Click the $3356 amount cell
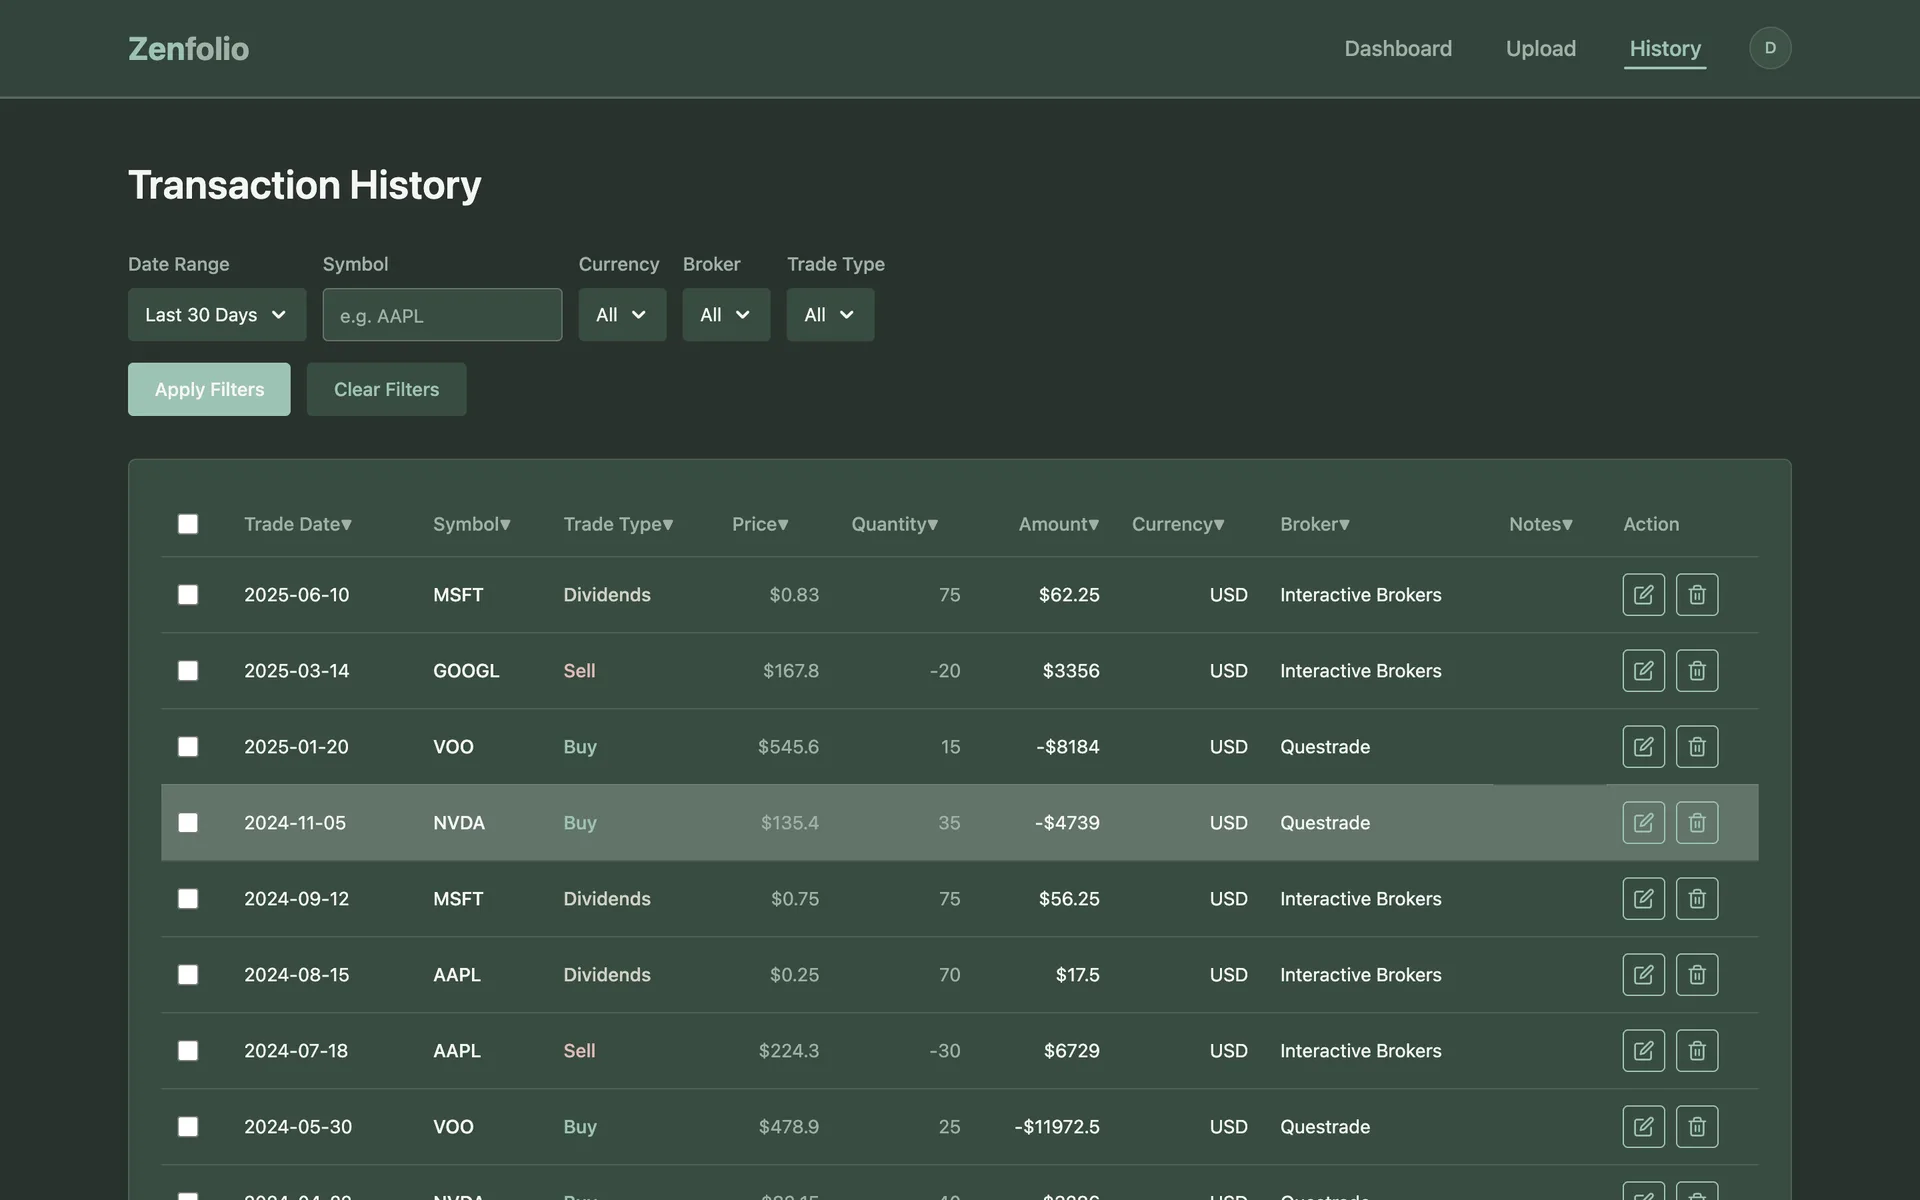1920x1200 pixels. click(x=1071, y=671)
